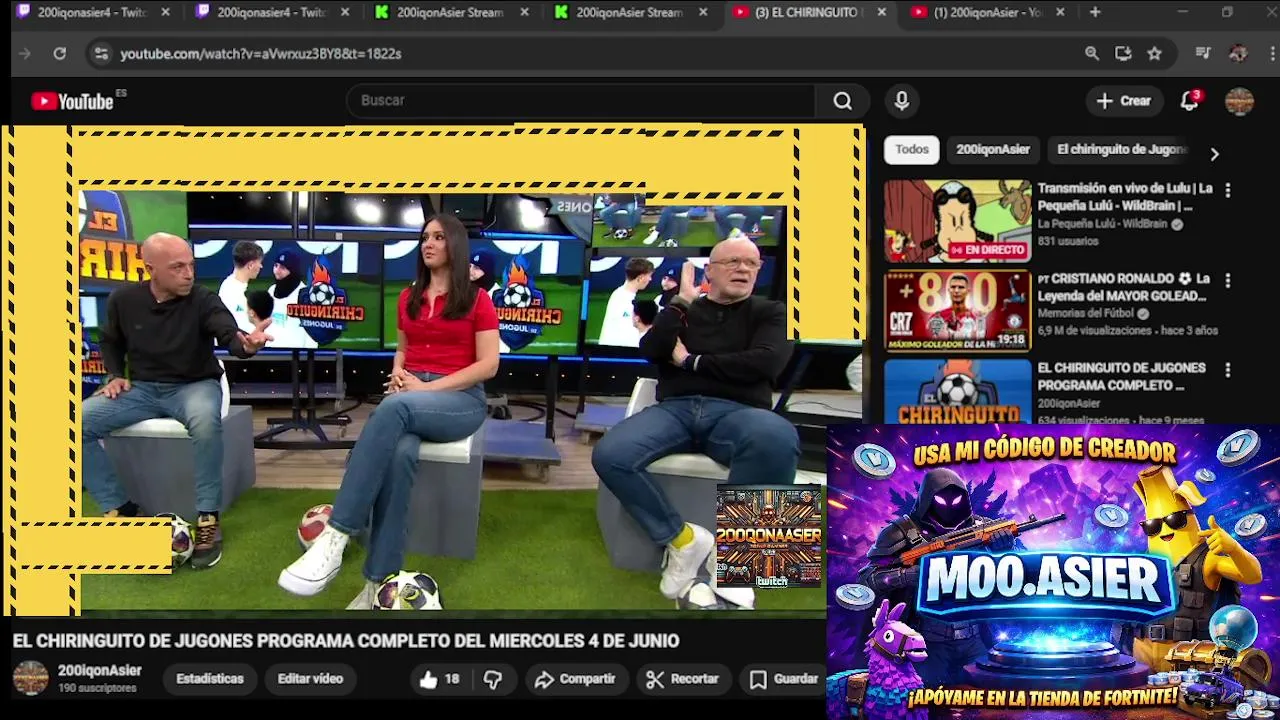Image resolution: width=1280 pixels, height=720 pixels.
Task: Bookmark this page with the star icon
Action: 1155,54
